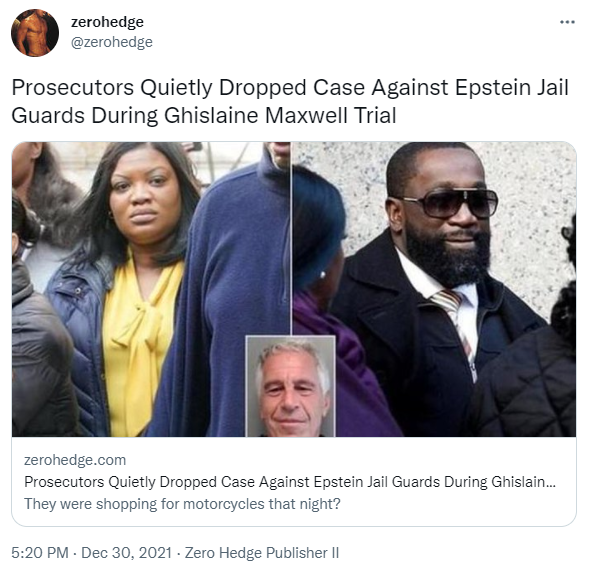Open the inset gray-haired man mugshot image
The image size is (590, 578).
click(290, 386)
